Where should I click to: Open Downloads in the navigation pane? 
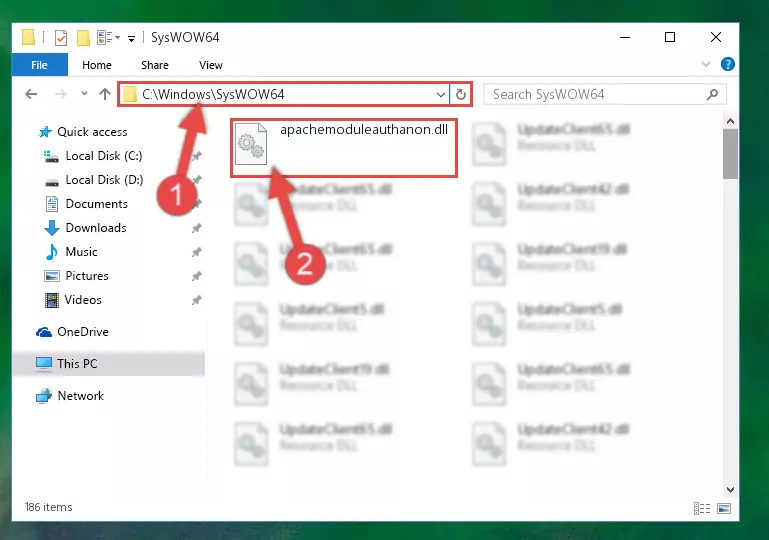(x=96, y=228)
